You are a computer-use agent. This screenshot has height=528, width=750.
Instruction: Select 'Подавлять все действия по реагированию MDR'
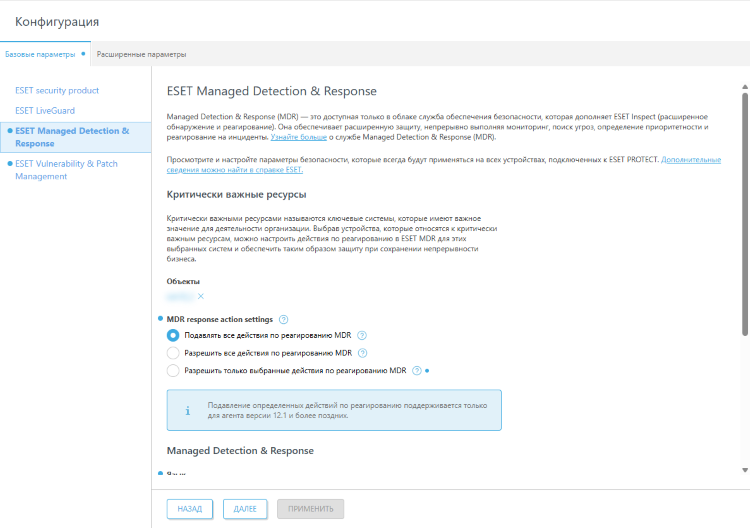pos(173,336)
